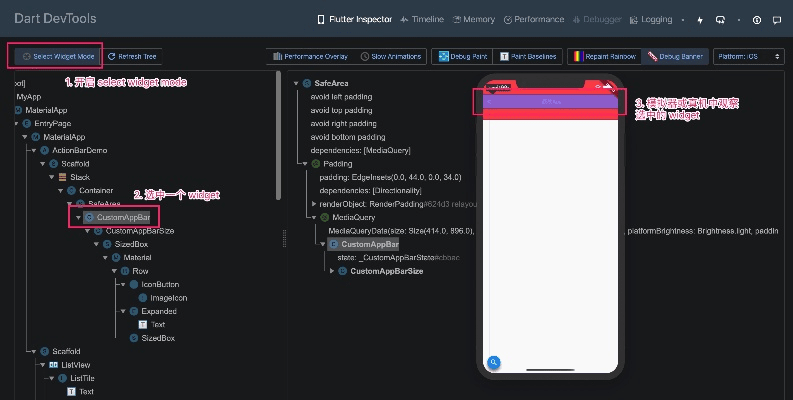Click the Slow Animations button

pos(392,57)
